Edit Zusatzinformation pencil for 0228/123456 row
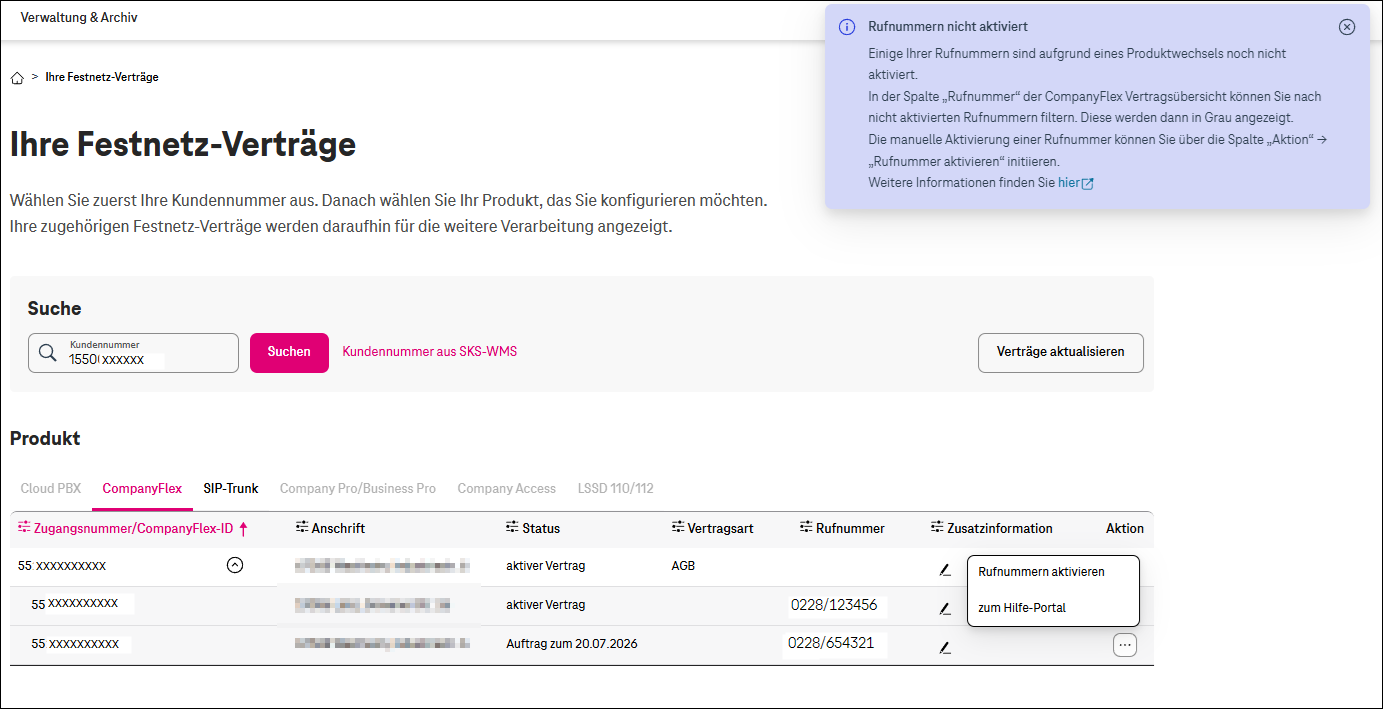Image resolution: width=1383 pixels, height=709 pixels. 944,608
